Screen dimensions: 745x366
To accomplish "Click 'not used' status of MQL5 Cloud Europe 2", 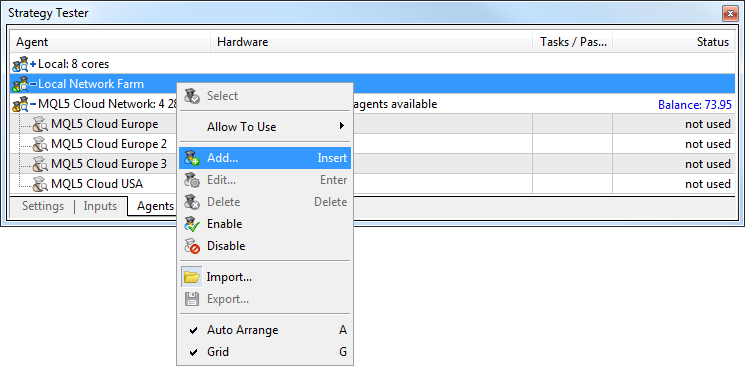I will [x=707, y=144].
